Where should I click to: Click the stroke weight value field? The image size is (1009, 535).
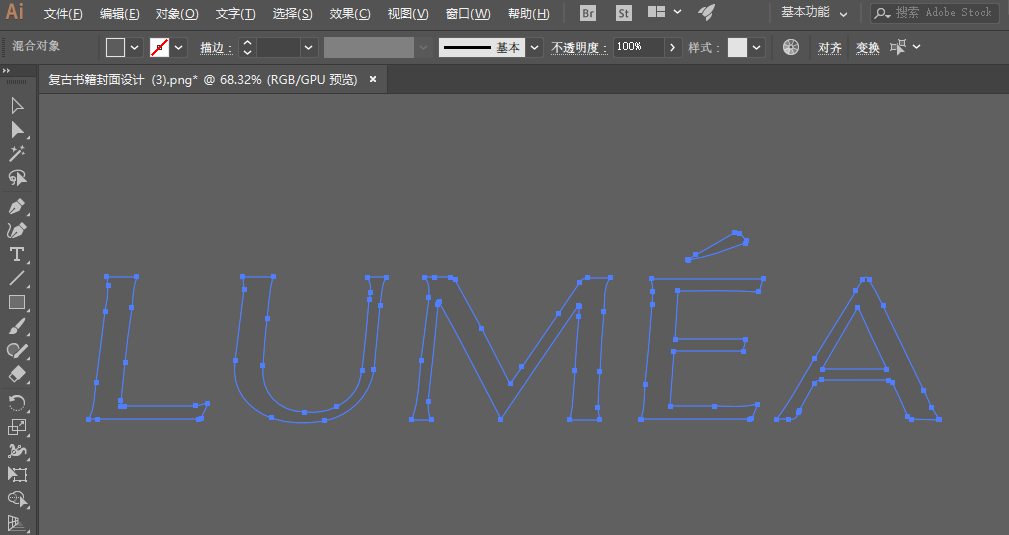pos(278,47)
